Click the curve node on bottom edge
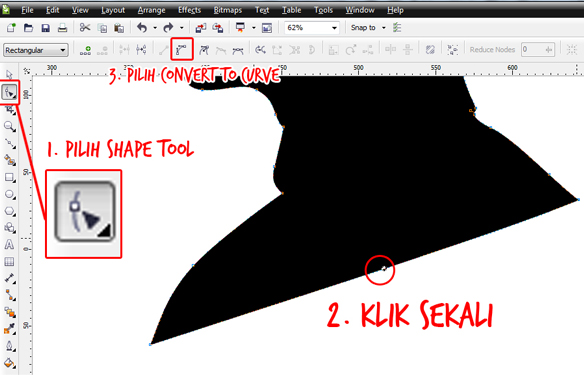The image size is (584, 375). point(384,268)
